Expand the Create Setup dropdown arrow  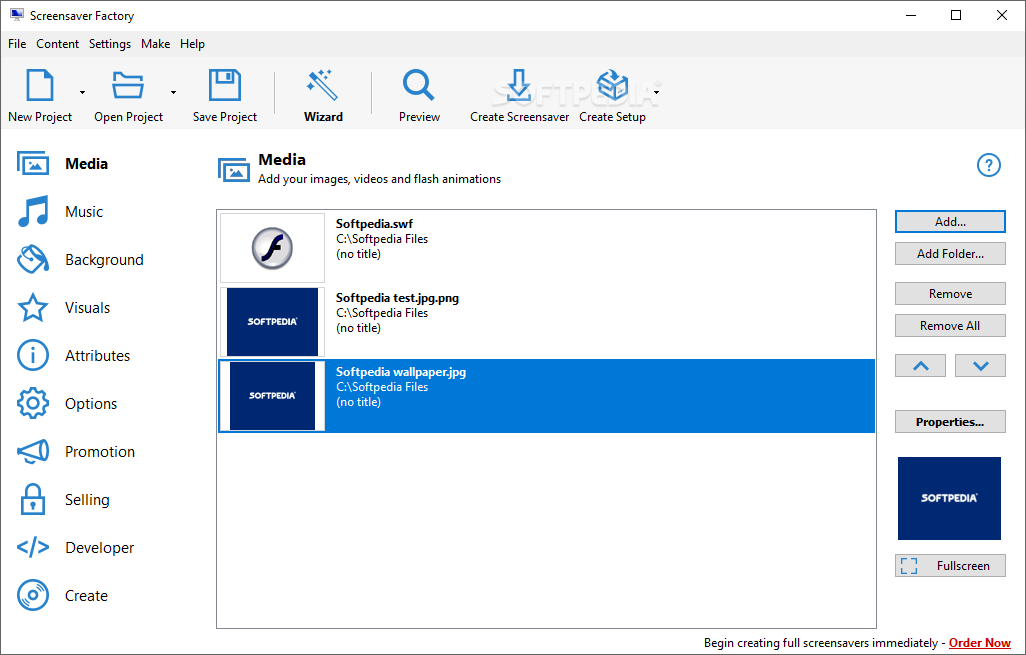(656, 92)
